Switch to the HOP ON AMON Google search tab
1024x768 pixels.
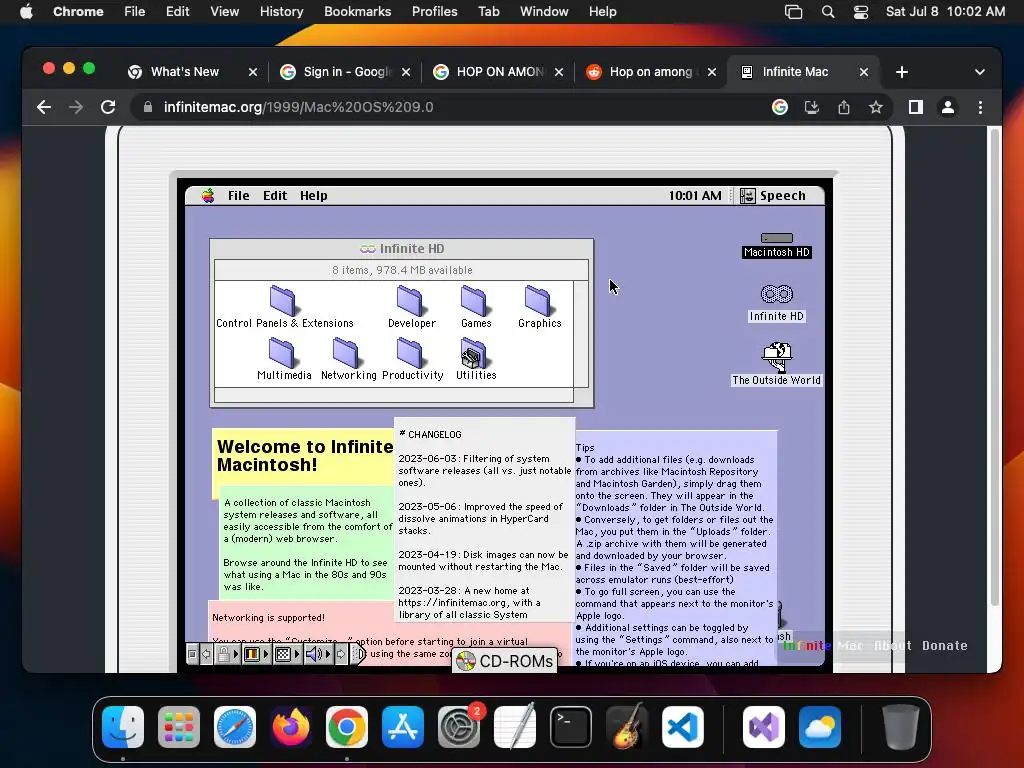[499, 72]
